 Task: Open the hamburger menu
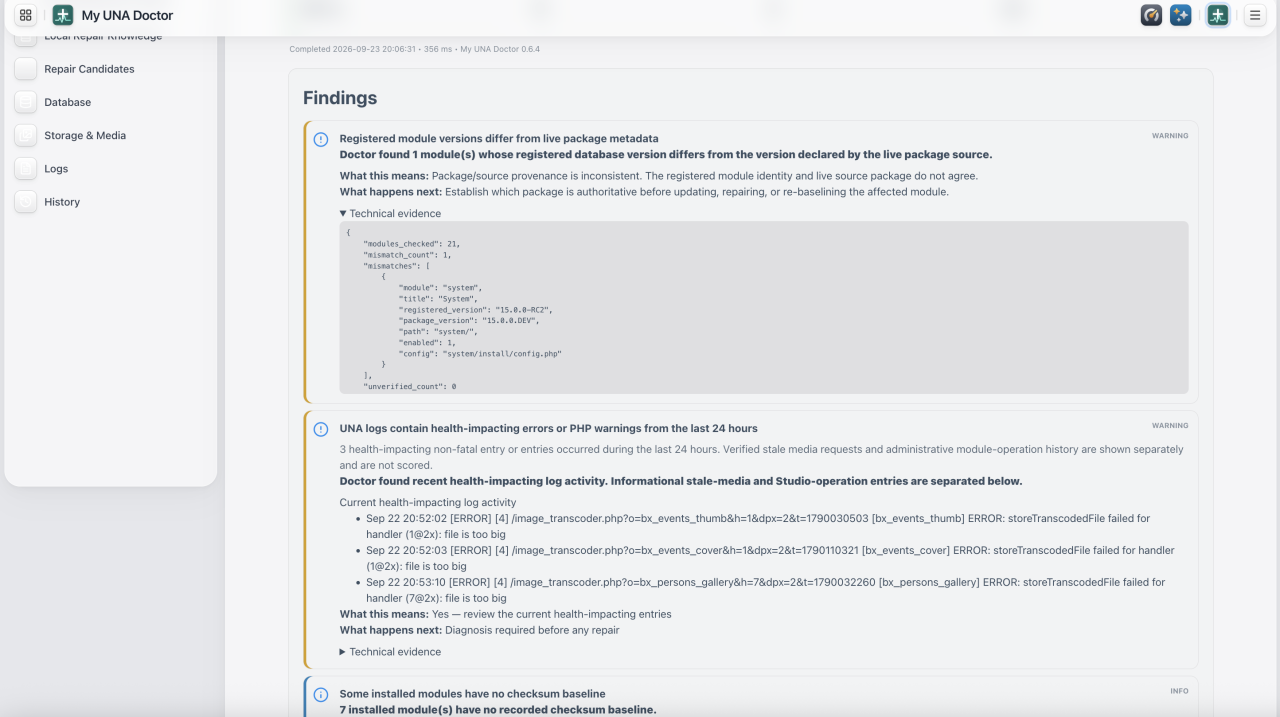coord(1254,15)
